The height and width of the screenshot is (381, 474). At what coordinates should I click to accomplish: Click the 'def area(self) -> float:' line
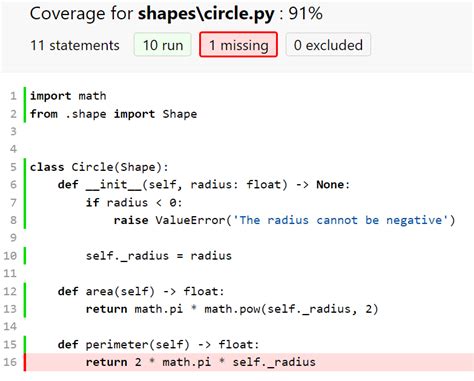tap(141, 291)
